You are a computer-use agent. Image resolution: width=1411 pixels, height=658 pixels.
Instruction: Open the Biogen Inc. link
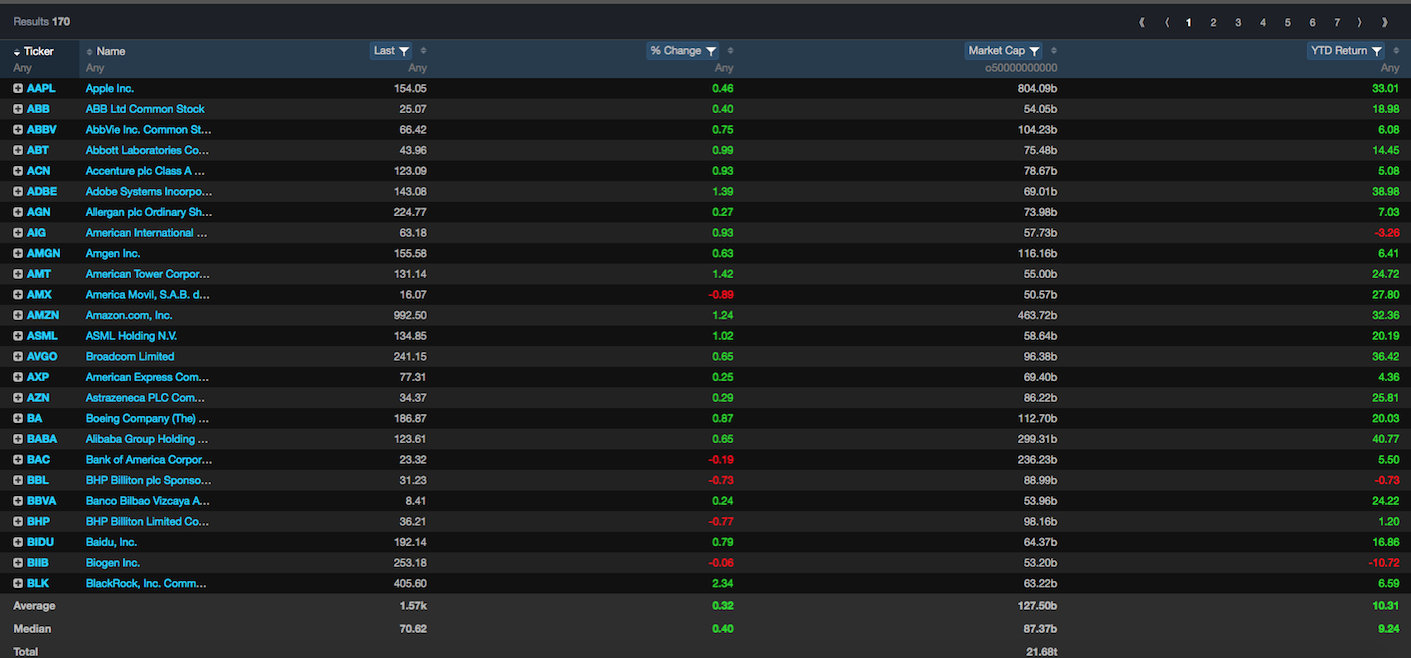pyautogui.click(x=113, y=563)
